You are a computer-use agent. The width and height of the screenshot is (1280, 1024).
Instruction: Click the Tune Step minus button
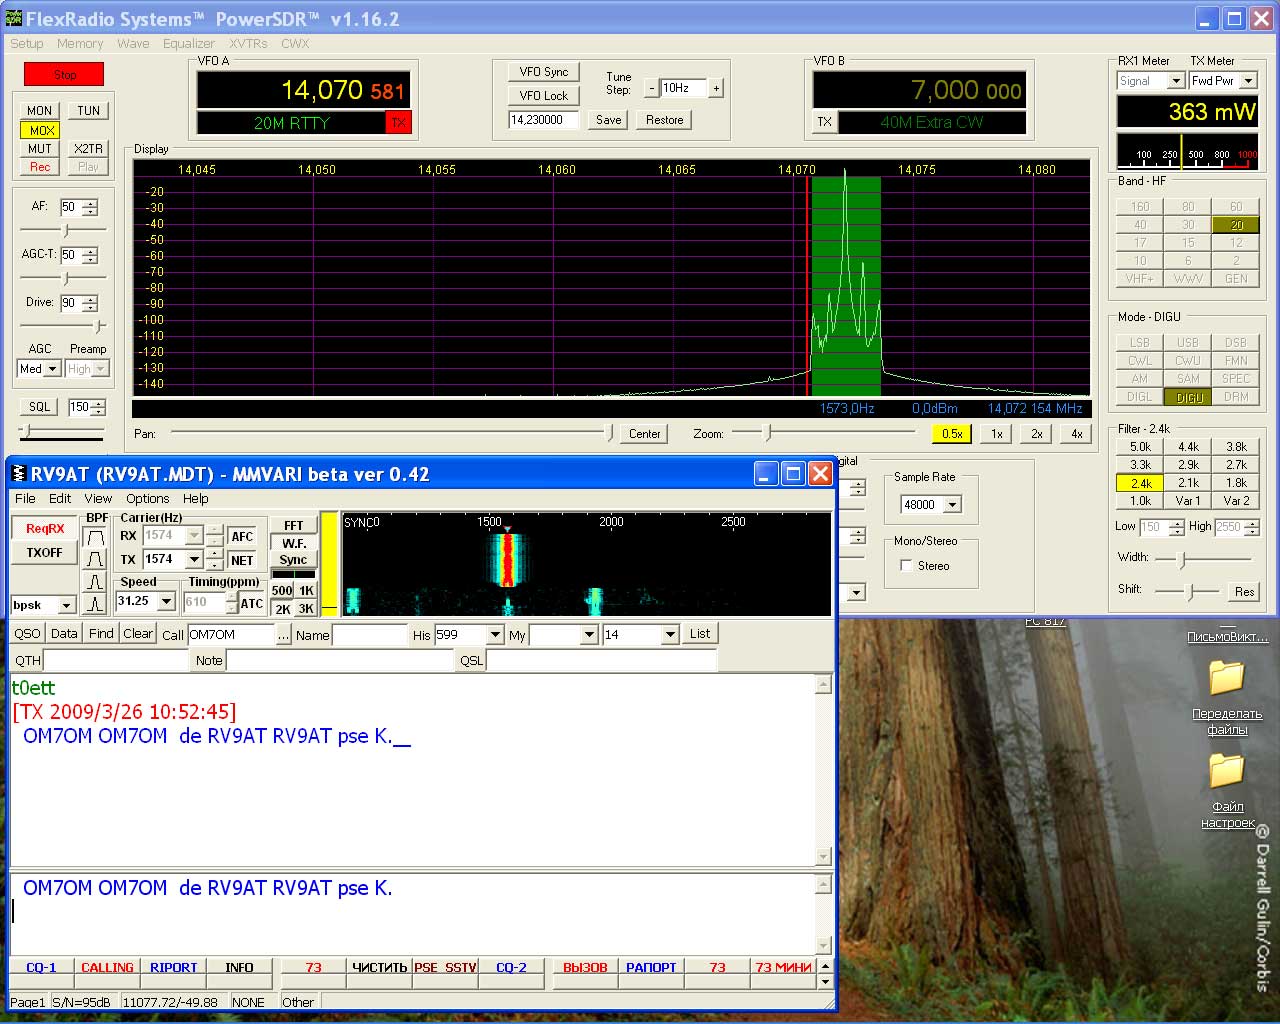(x=651, y=88)
